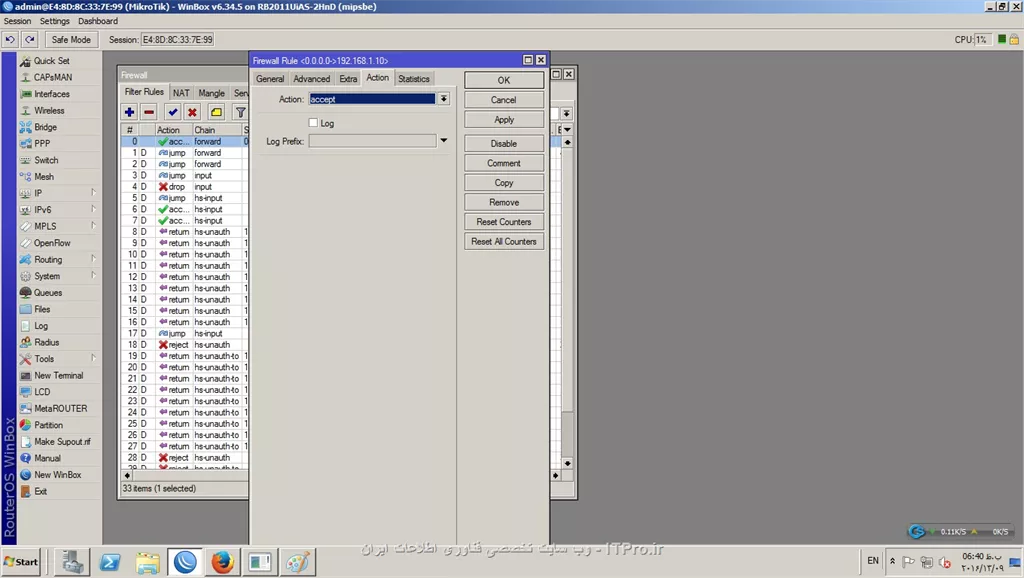Switch to Statistics tab
1024x578 pixels.
pyautogui.click(x=414, y=79)
